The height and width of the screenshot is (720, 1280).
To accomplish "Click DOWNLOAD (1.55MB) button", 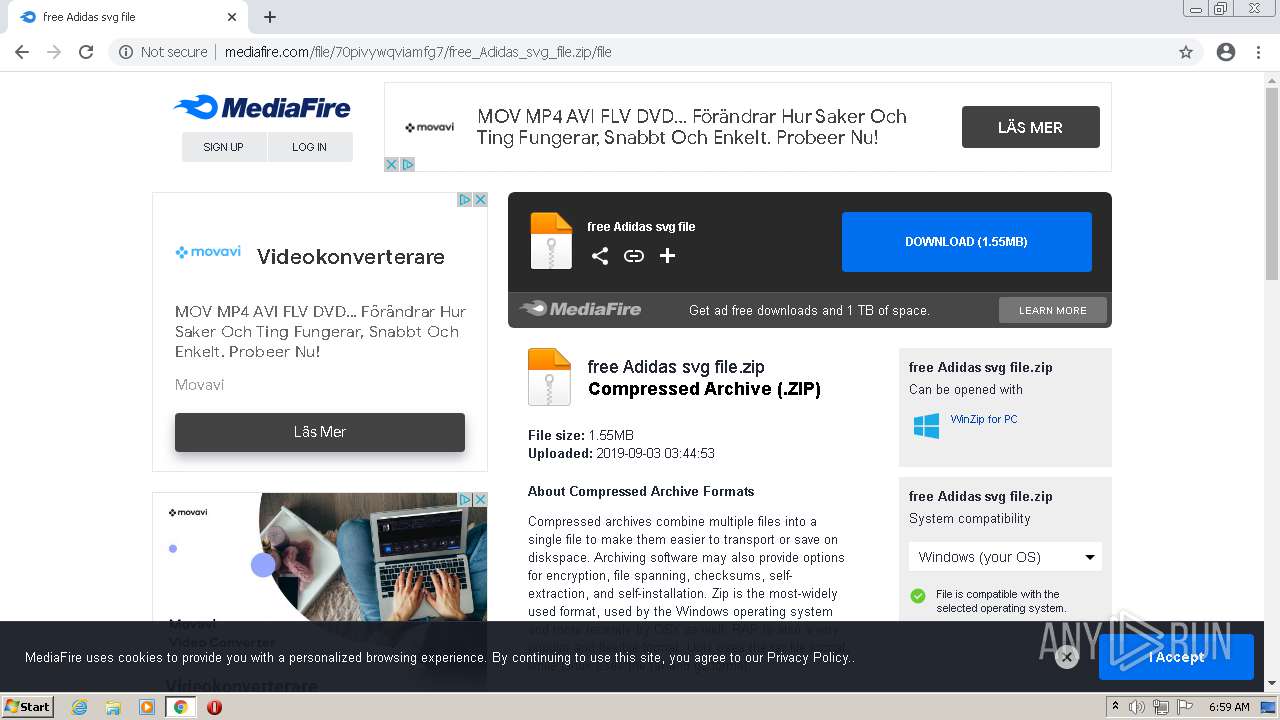I will tap(966, 242).
